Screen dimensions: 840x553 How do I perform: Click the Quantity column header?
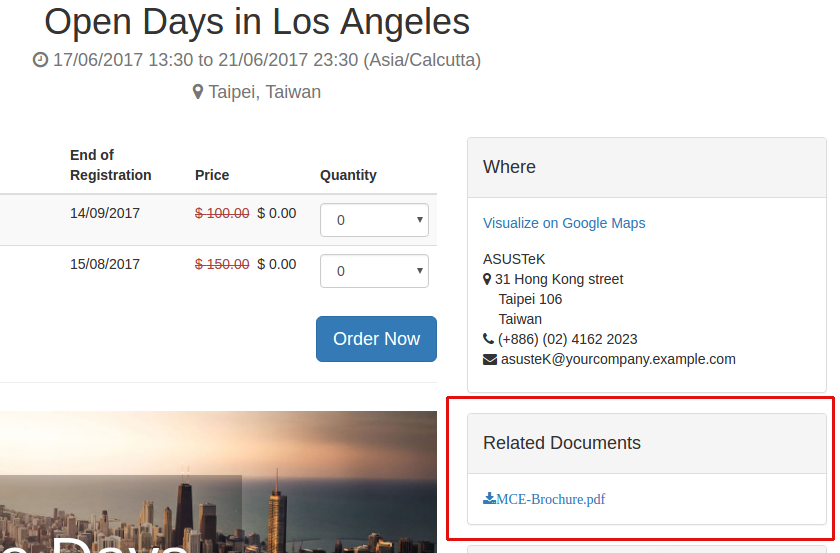pyautogui.click(x=348, y=175)
